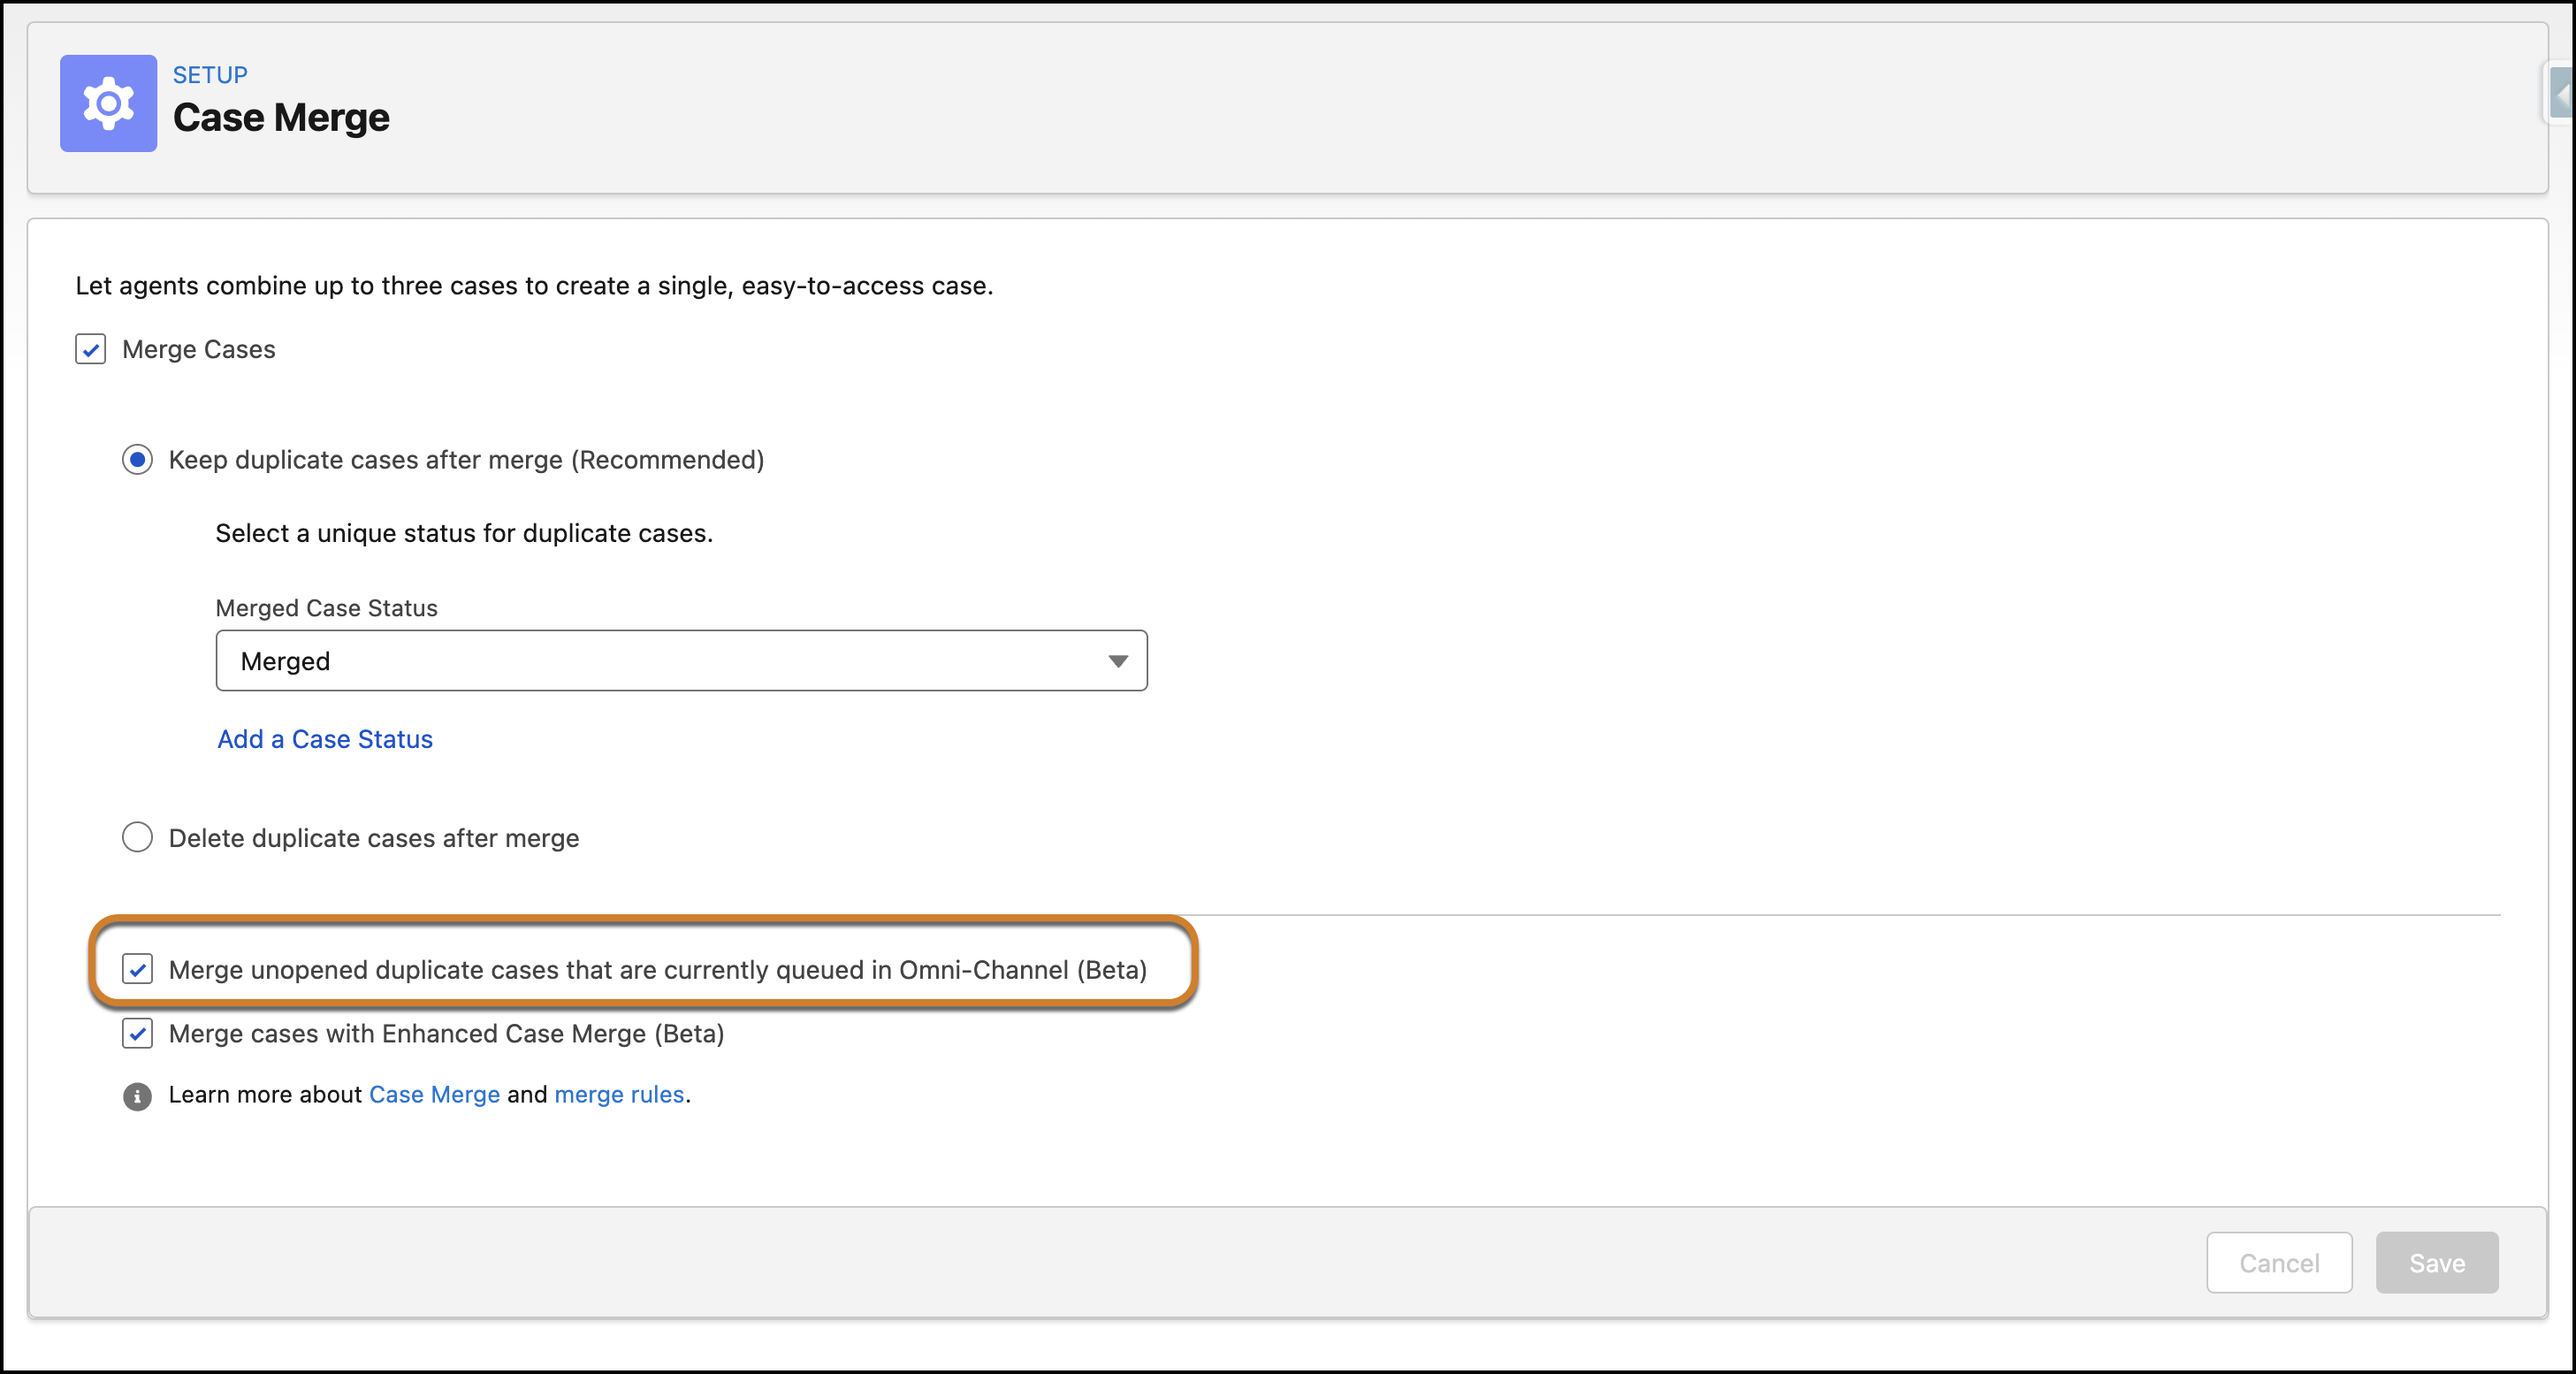
Task: Open the merge rules help link
Action: pos(619,1095)
